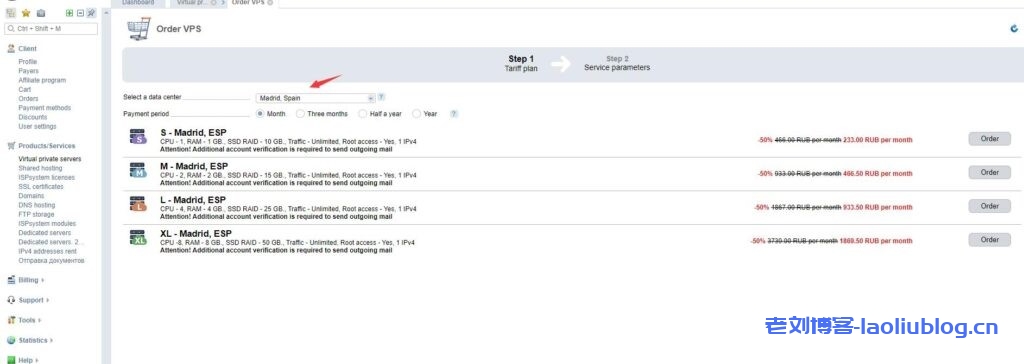
Task: Open Profile in the Client menu
Action: (28, 61)
